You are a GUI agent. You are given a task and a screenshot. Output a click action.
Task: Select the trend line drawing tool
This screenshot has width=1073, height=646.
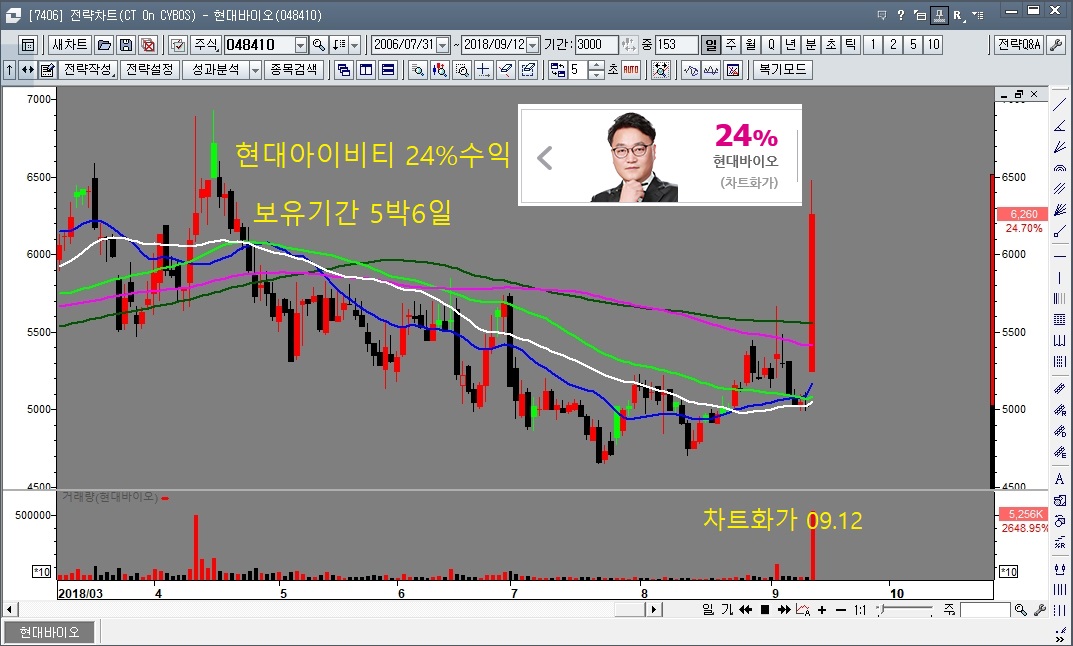pyautogui.click(x=1060, y=104)
